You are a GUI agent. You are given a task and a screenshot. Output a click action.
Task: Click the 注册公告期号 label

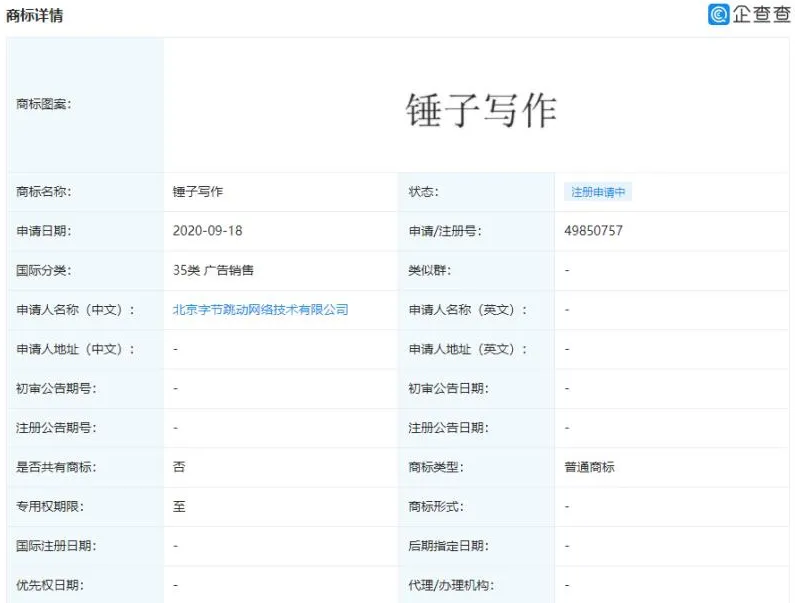click(56, 428)
